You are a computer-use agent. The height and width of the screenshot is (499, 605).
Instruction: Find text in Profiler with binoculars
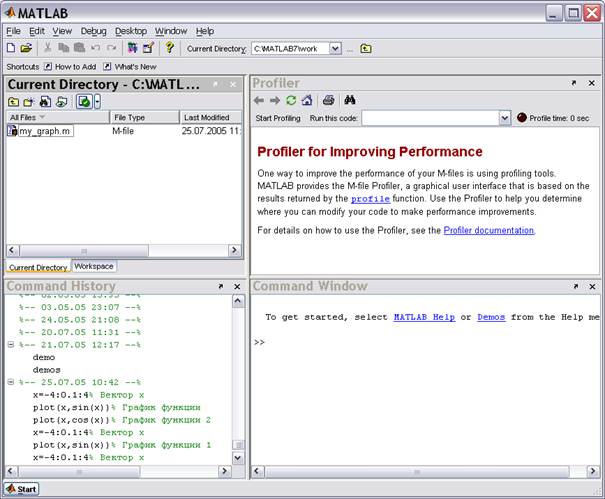[x=350, y=100]
